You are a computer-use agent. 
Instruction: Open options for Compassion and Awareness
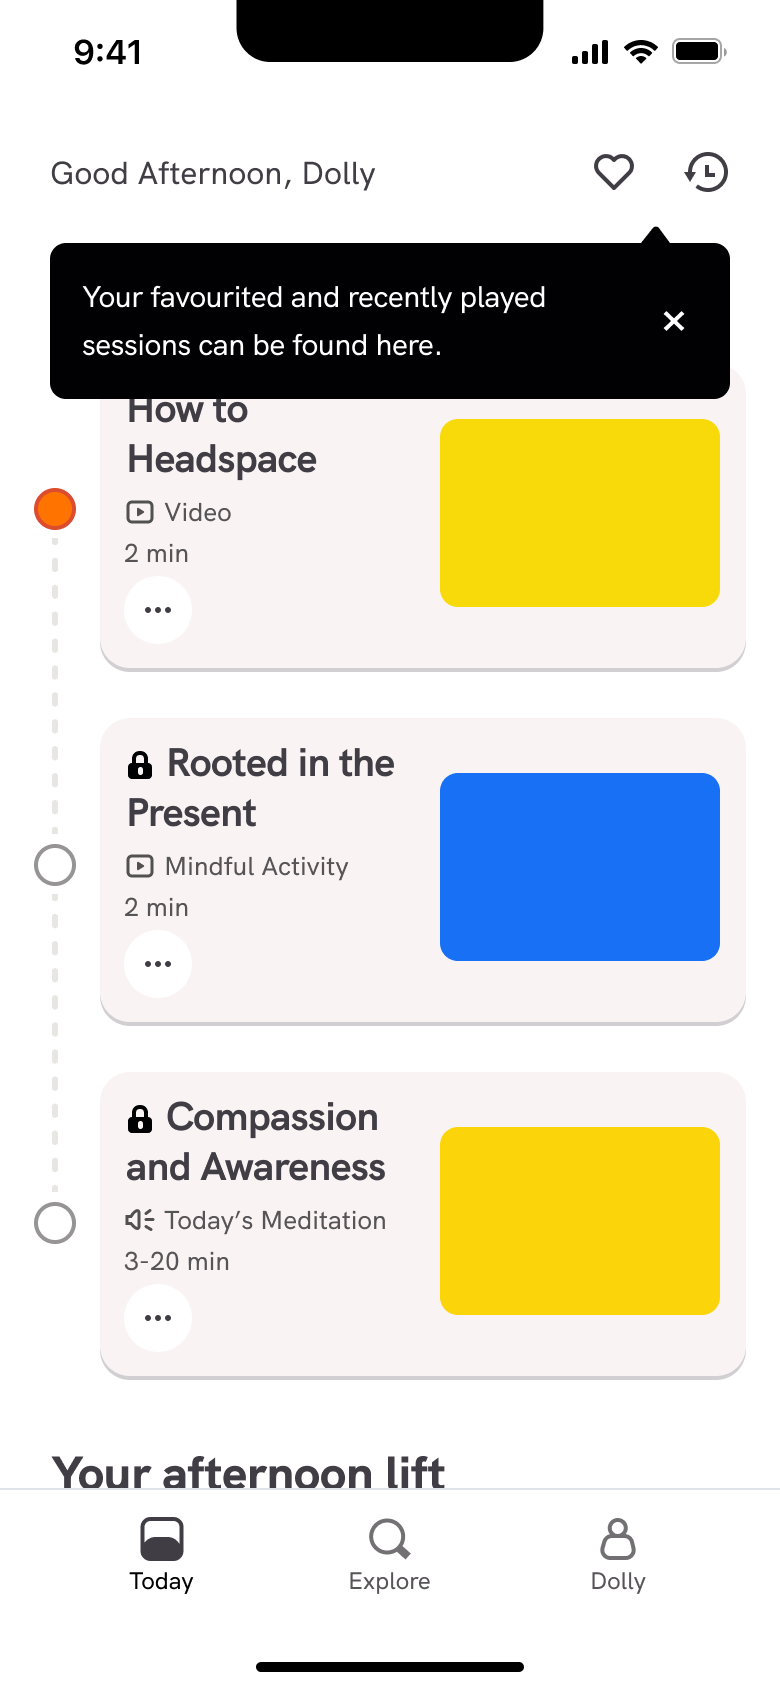tap(158, 1318)
